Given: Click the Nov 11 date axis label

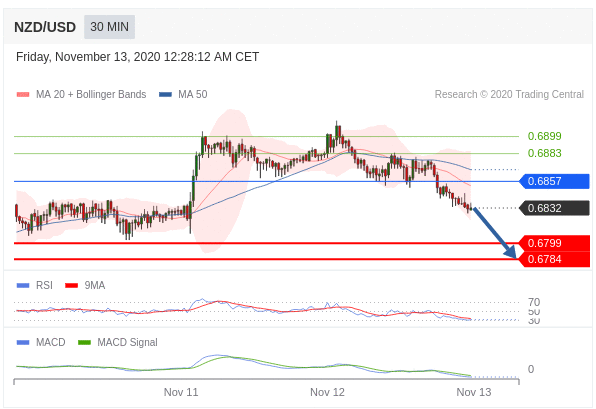Looking at the screenshot, I should point(181,392).
